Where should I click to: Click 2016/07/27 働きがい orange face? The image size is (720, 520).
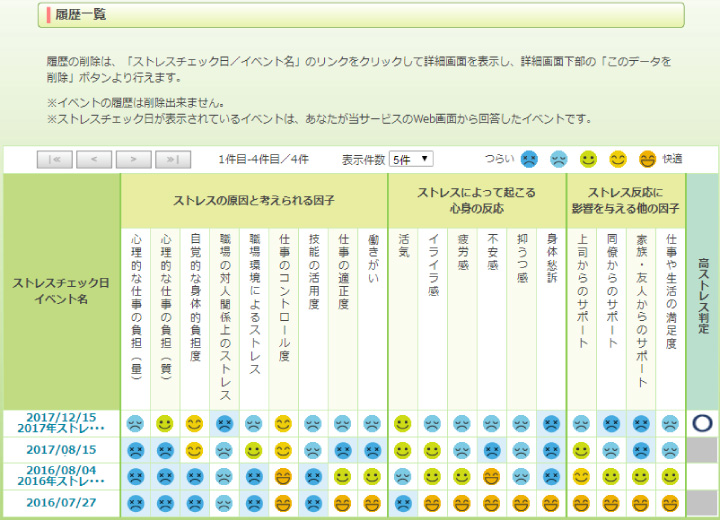372,503
